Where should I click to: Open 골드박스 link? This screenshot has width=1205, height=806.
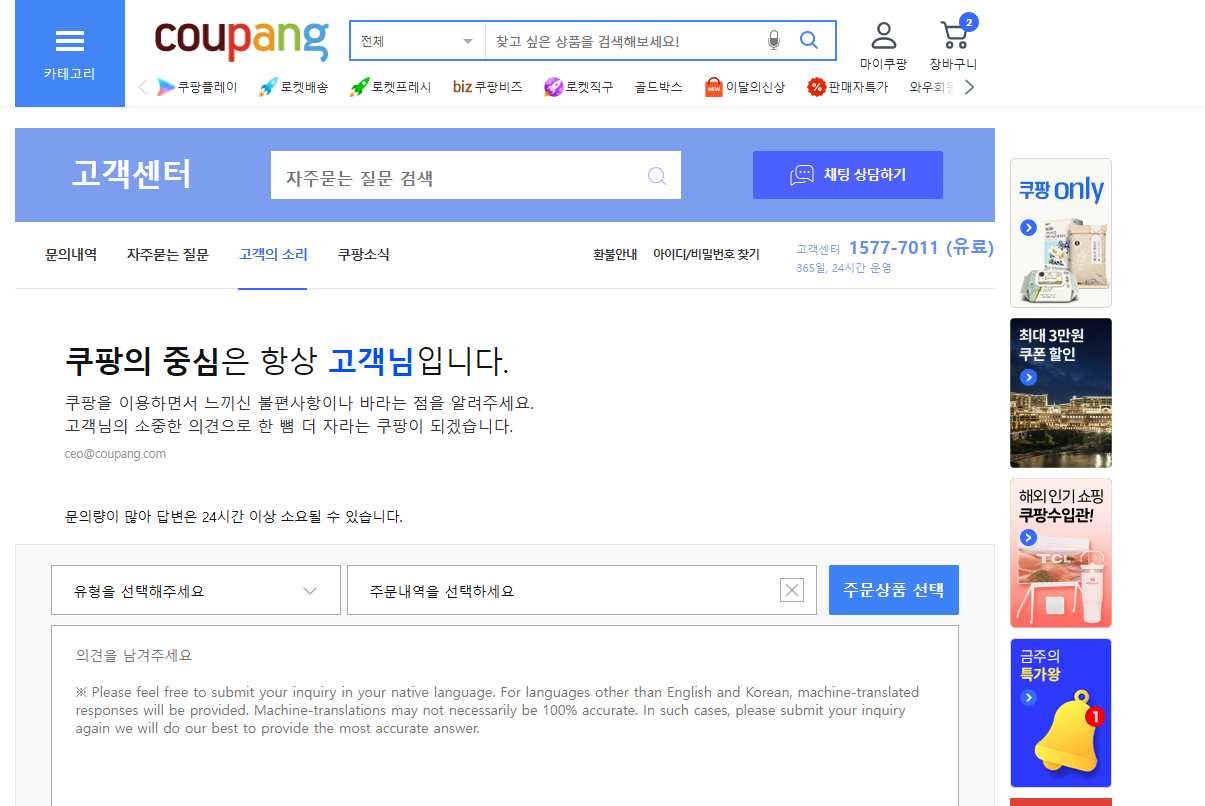coord(658,87)
